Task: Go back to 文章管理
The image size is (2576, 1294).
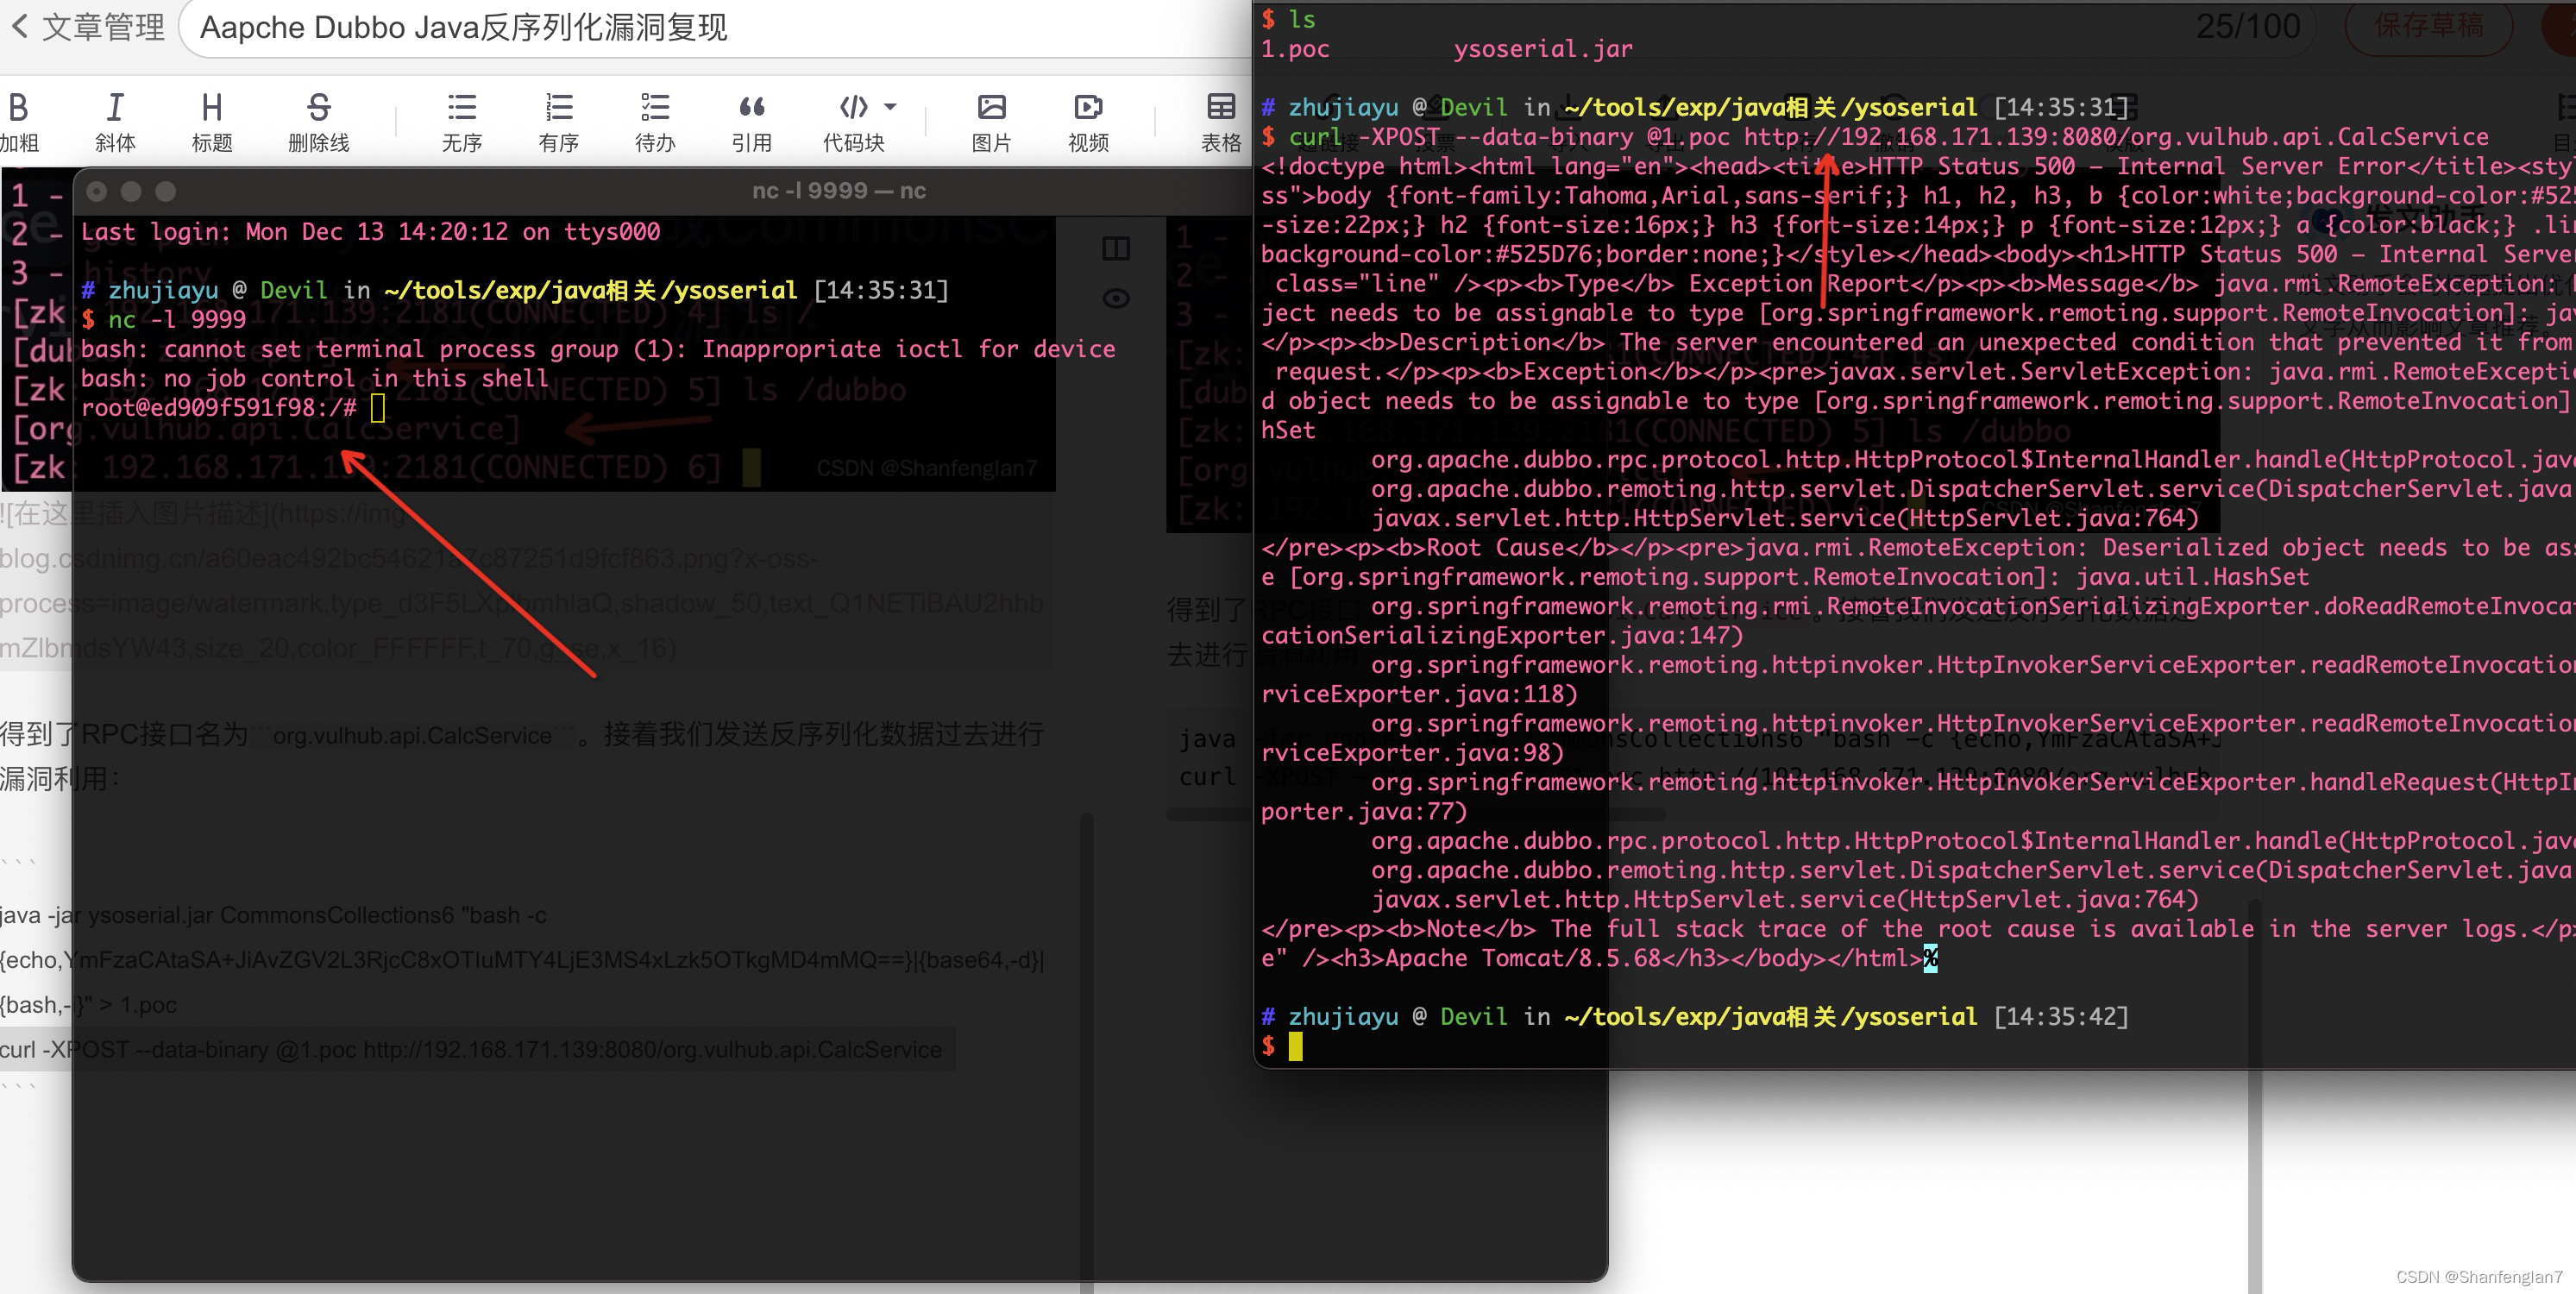Action: (x=88, y=27)
